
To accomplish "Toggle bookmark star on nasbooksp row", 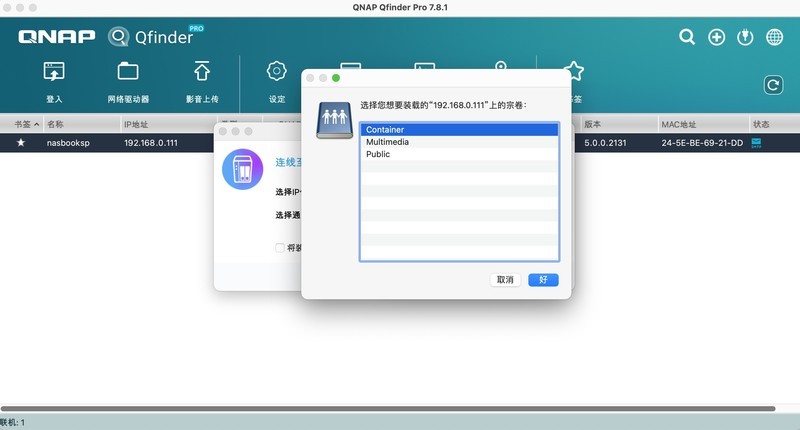I will click(x=21, y=143).
